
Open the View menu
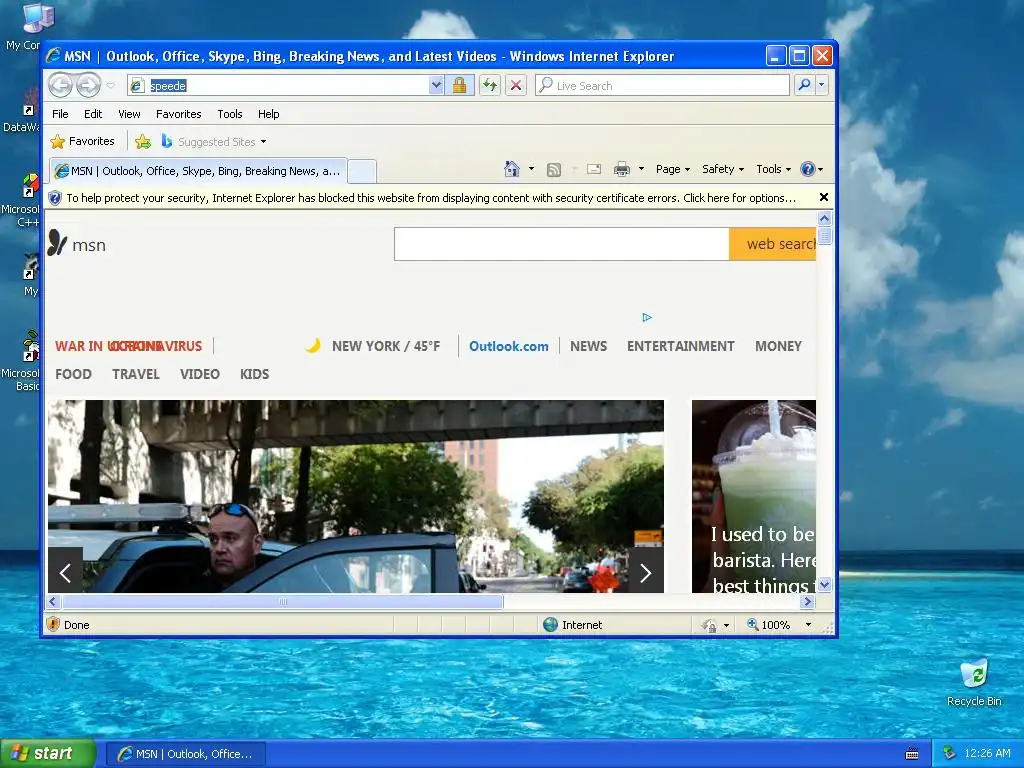point(129,114)
